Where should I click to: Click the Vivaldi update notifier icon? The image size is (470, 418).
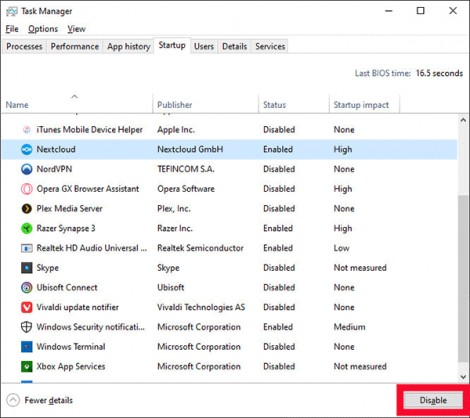tap(27, 307)
